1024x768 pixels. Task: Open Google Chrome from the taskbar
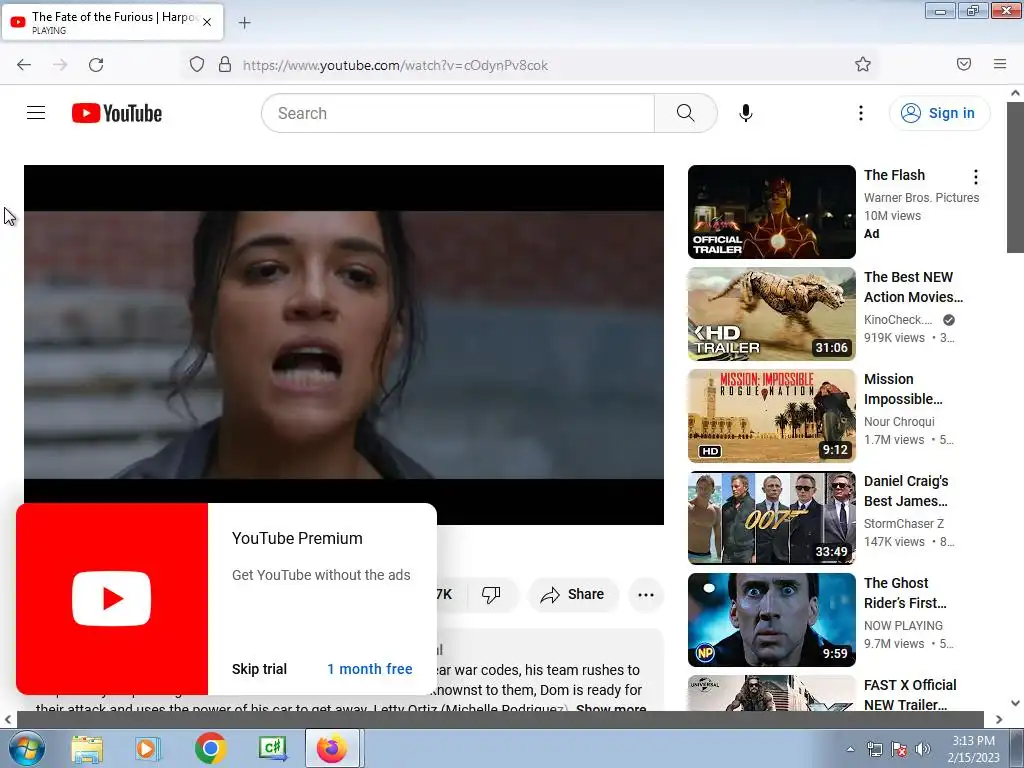pyautogui.click(x=210, y=748)
